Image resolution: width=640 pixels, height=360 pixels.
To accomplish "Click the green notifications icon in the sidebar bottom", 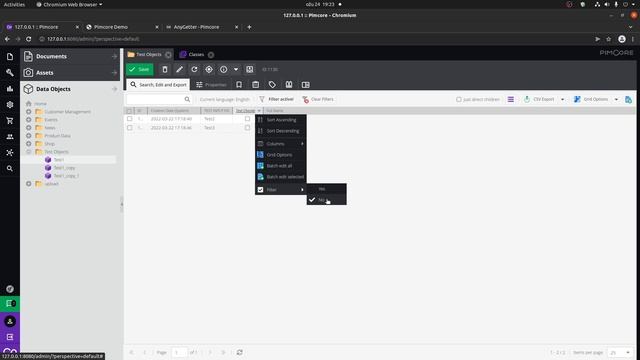I will pyautogui.click(x=10, y=303).
